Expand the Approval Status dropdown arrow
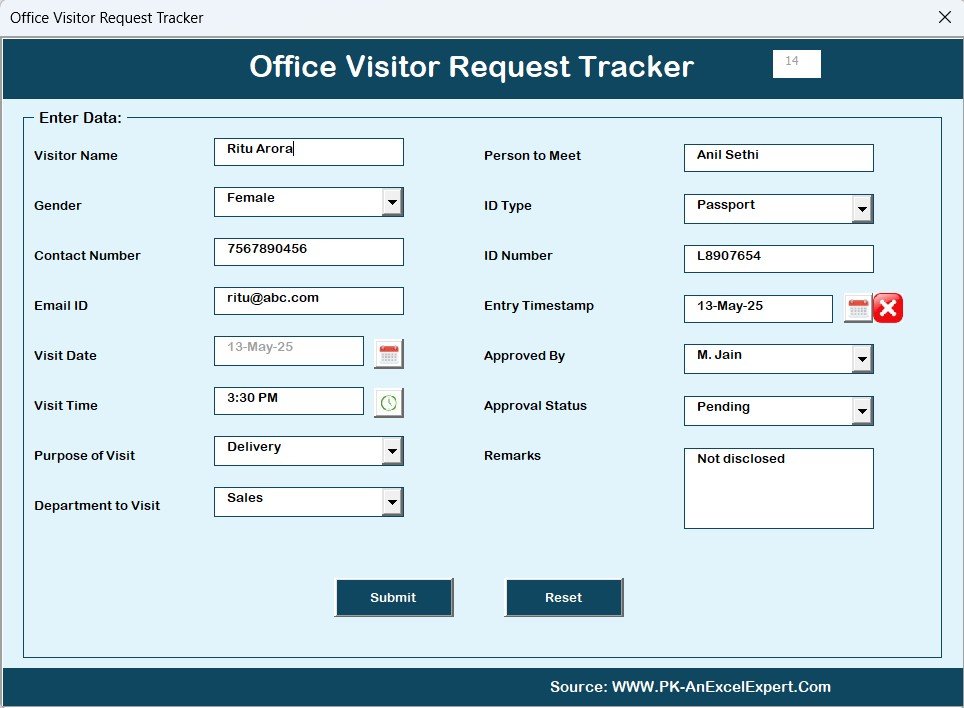 click(x=862, y=411)
